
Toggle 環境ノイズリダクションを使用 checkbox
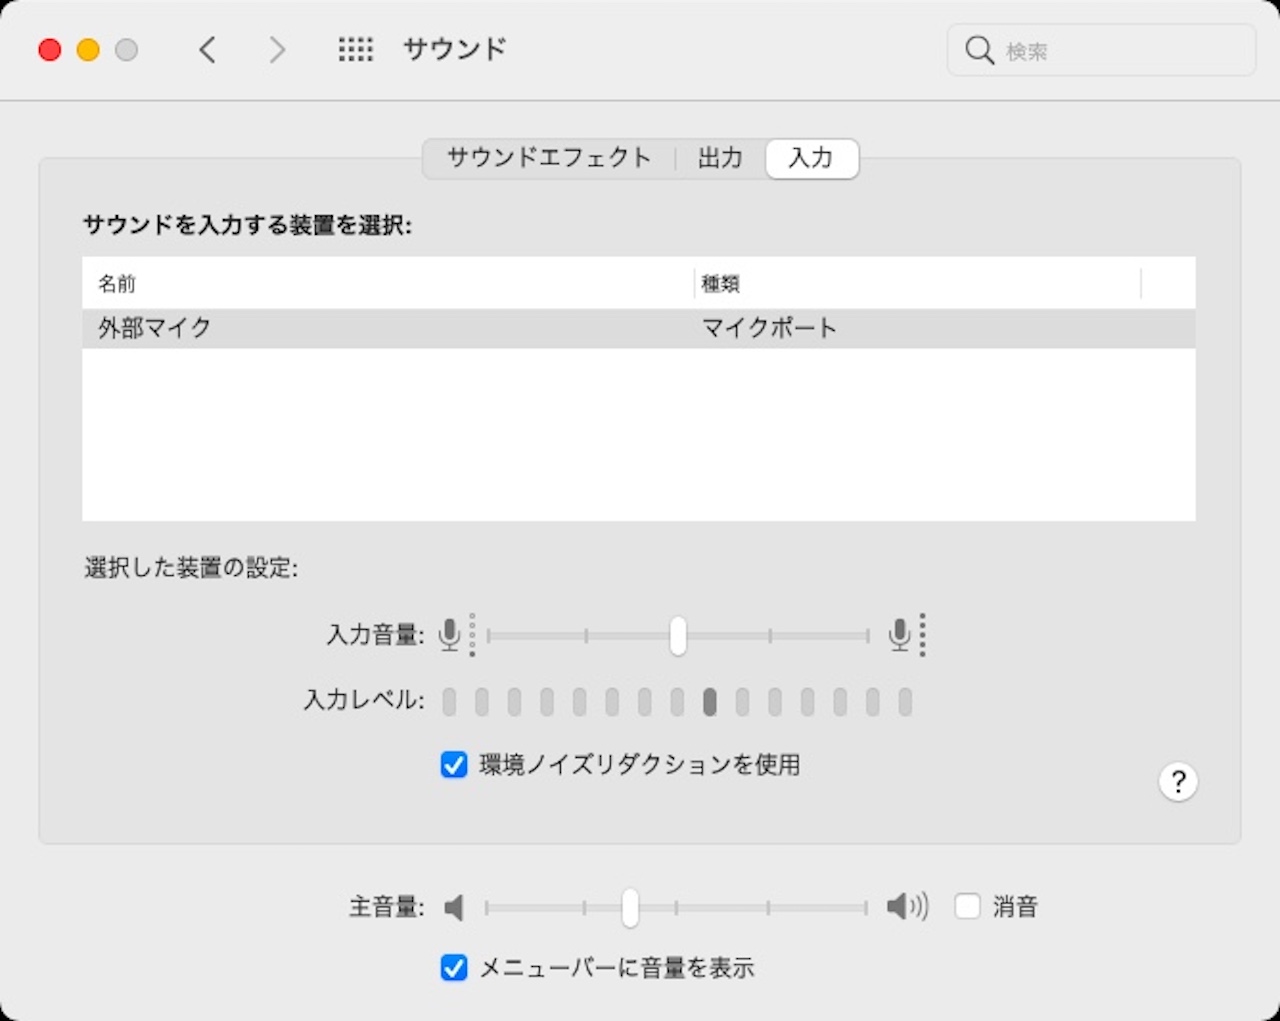454,765
